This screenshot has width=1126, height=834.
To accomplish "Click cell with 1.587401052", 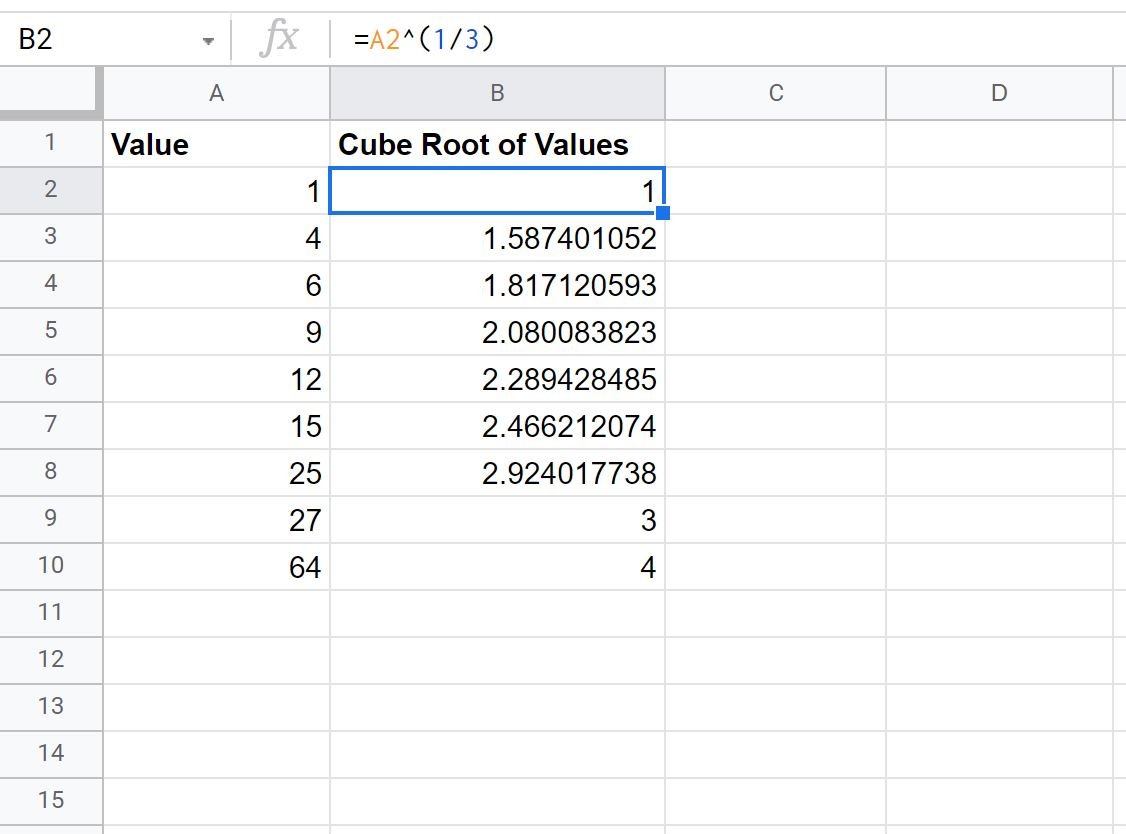I will pos(497,238).
